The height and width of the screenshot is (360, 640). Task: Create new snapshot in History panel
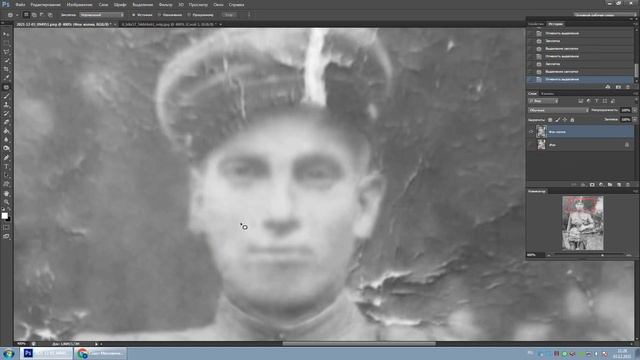coord(618,87)
